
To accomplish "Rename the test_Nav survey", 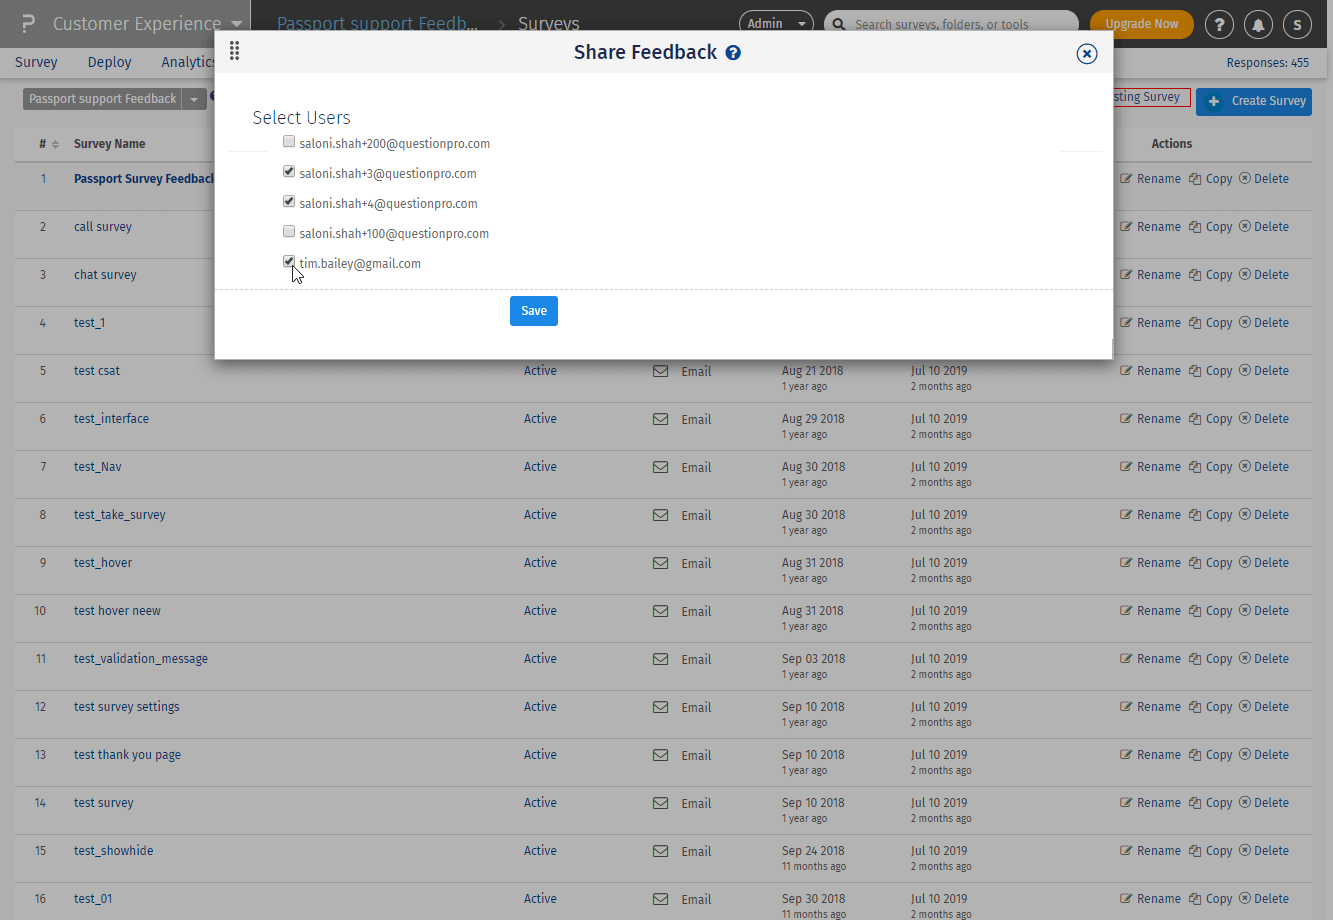I will (1150, 467).
